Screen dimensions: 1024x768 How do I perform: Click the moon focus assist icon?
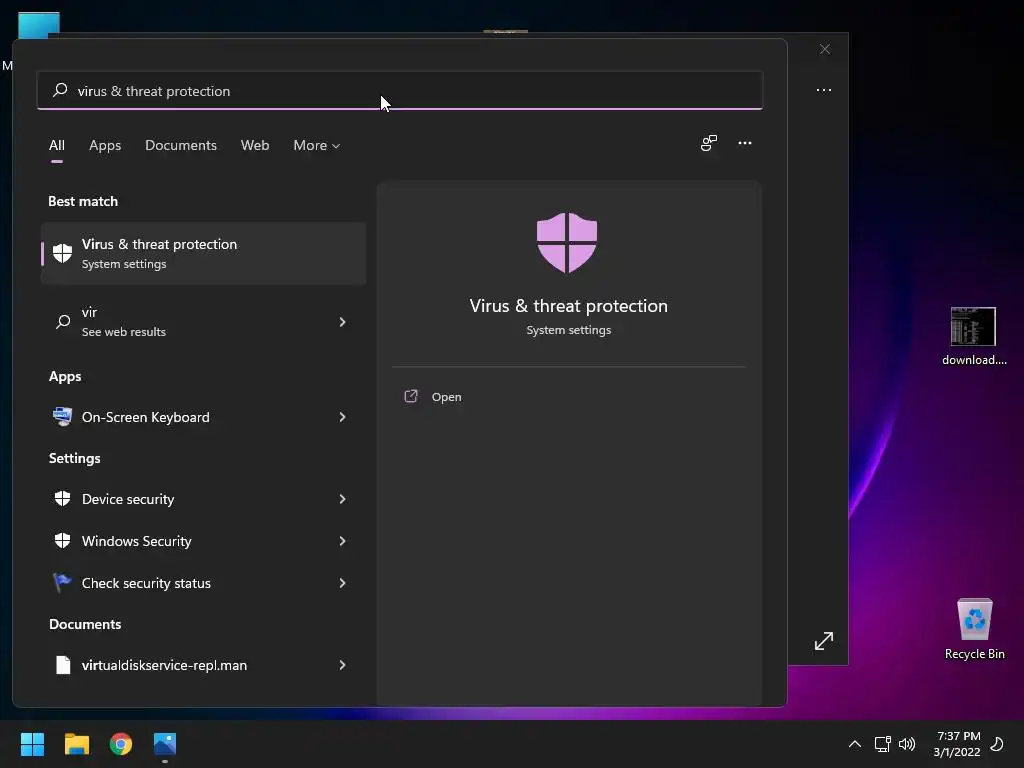point(997,744)
